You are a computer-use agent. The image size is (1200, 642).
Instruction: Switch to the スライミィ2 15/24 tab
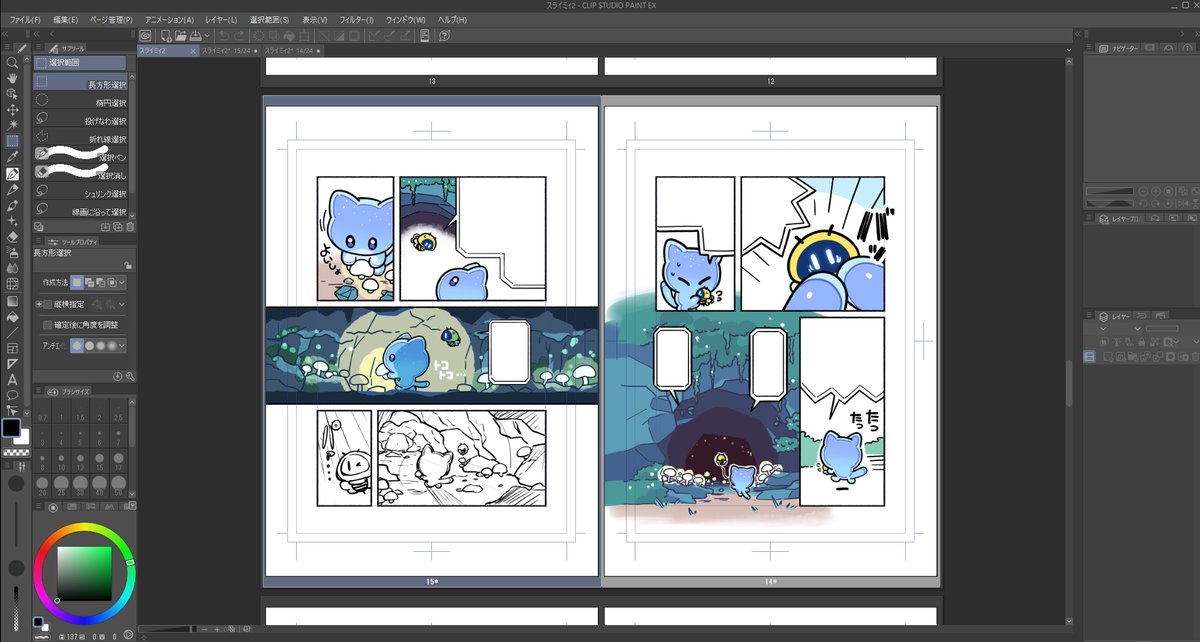tap(230, 51)
